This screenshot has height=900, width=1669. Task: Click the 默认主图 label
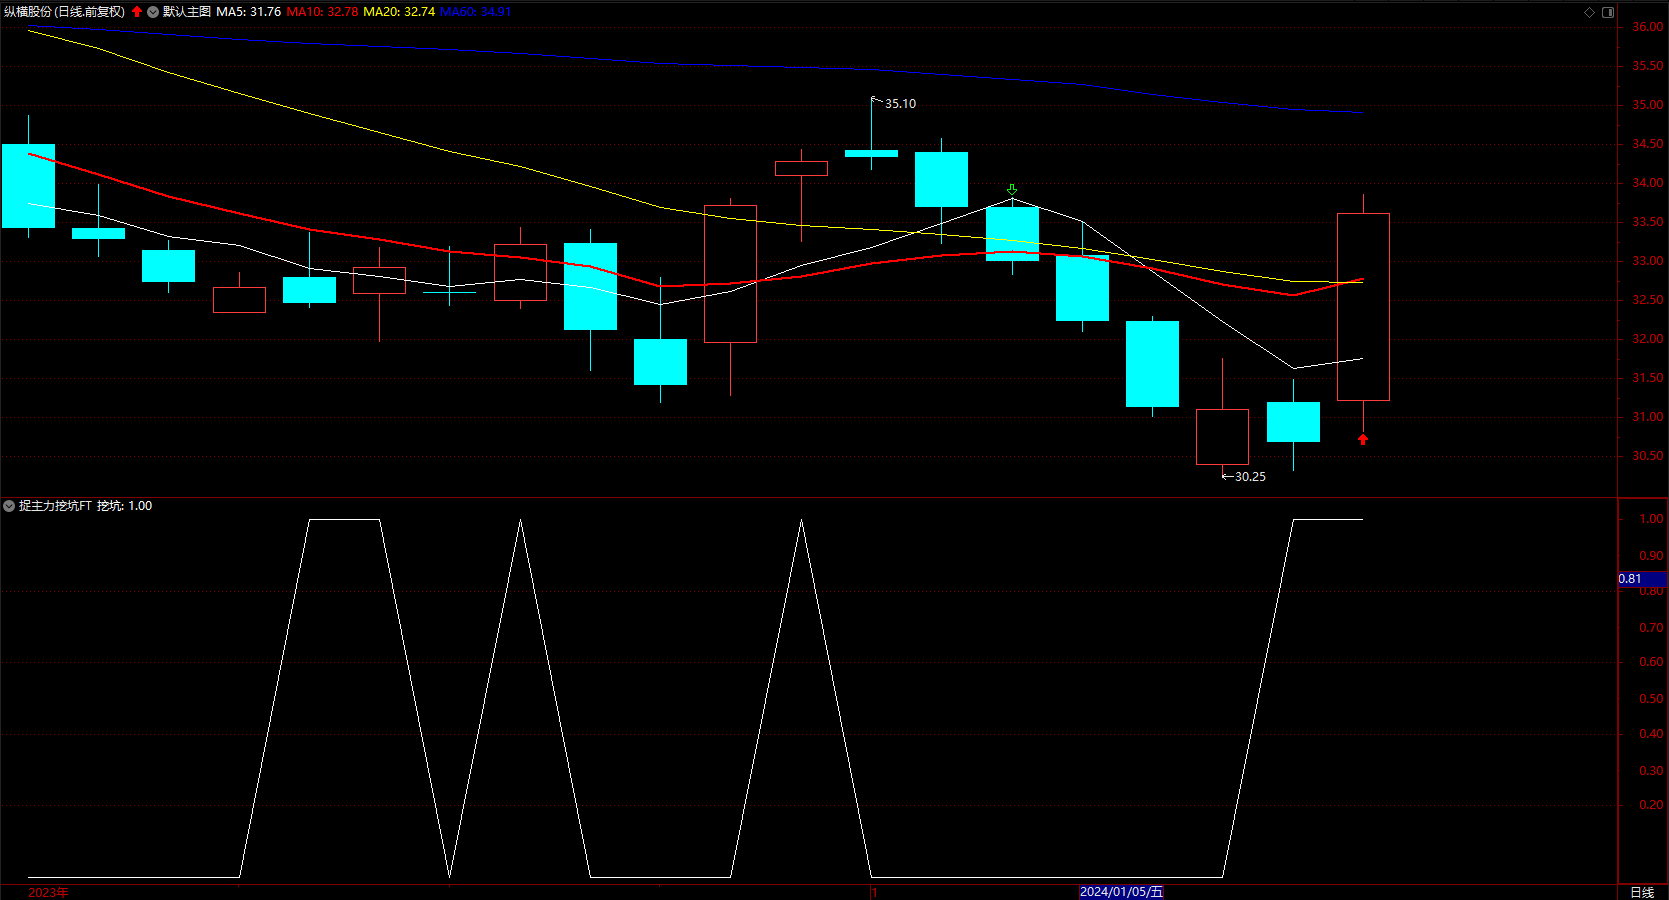point(187,12)
